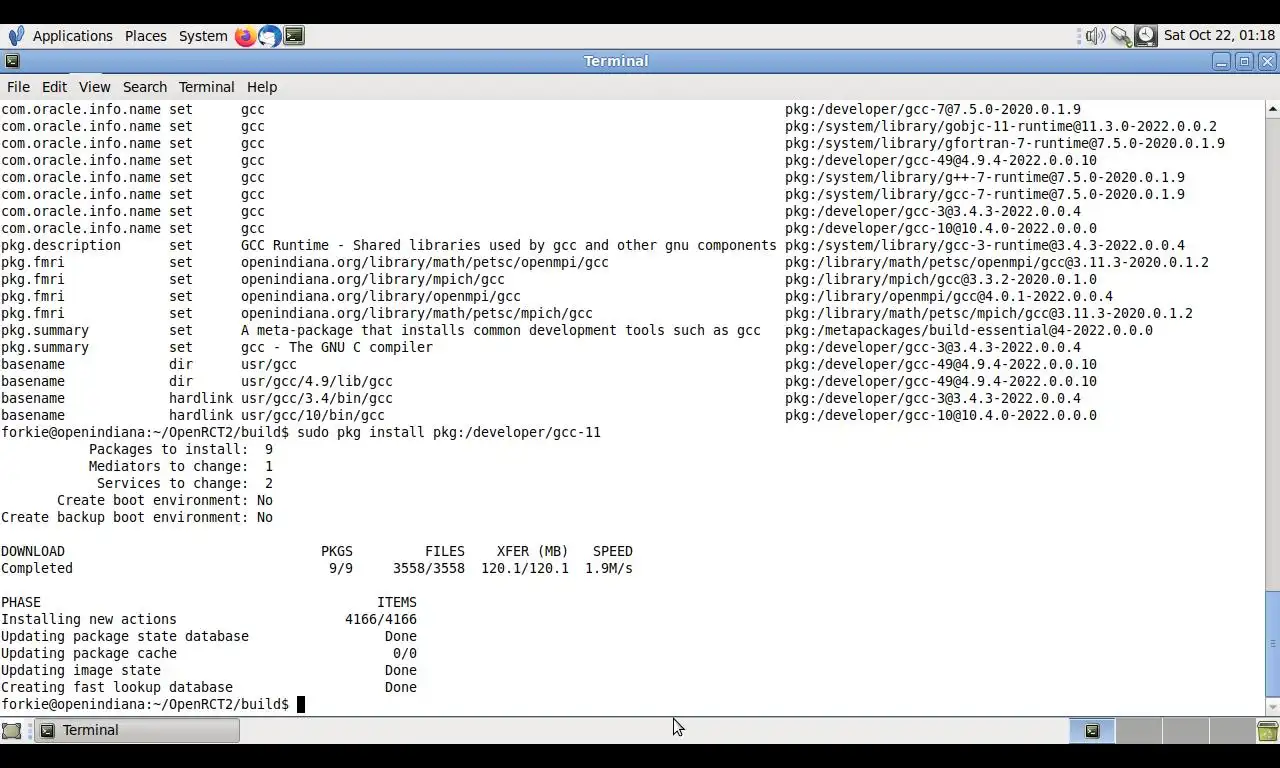Viewport: 1280px width, 768px height.
Task: Click 'Create backup boot environment: No' line
Action: coord(137,517)
